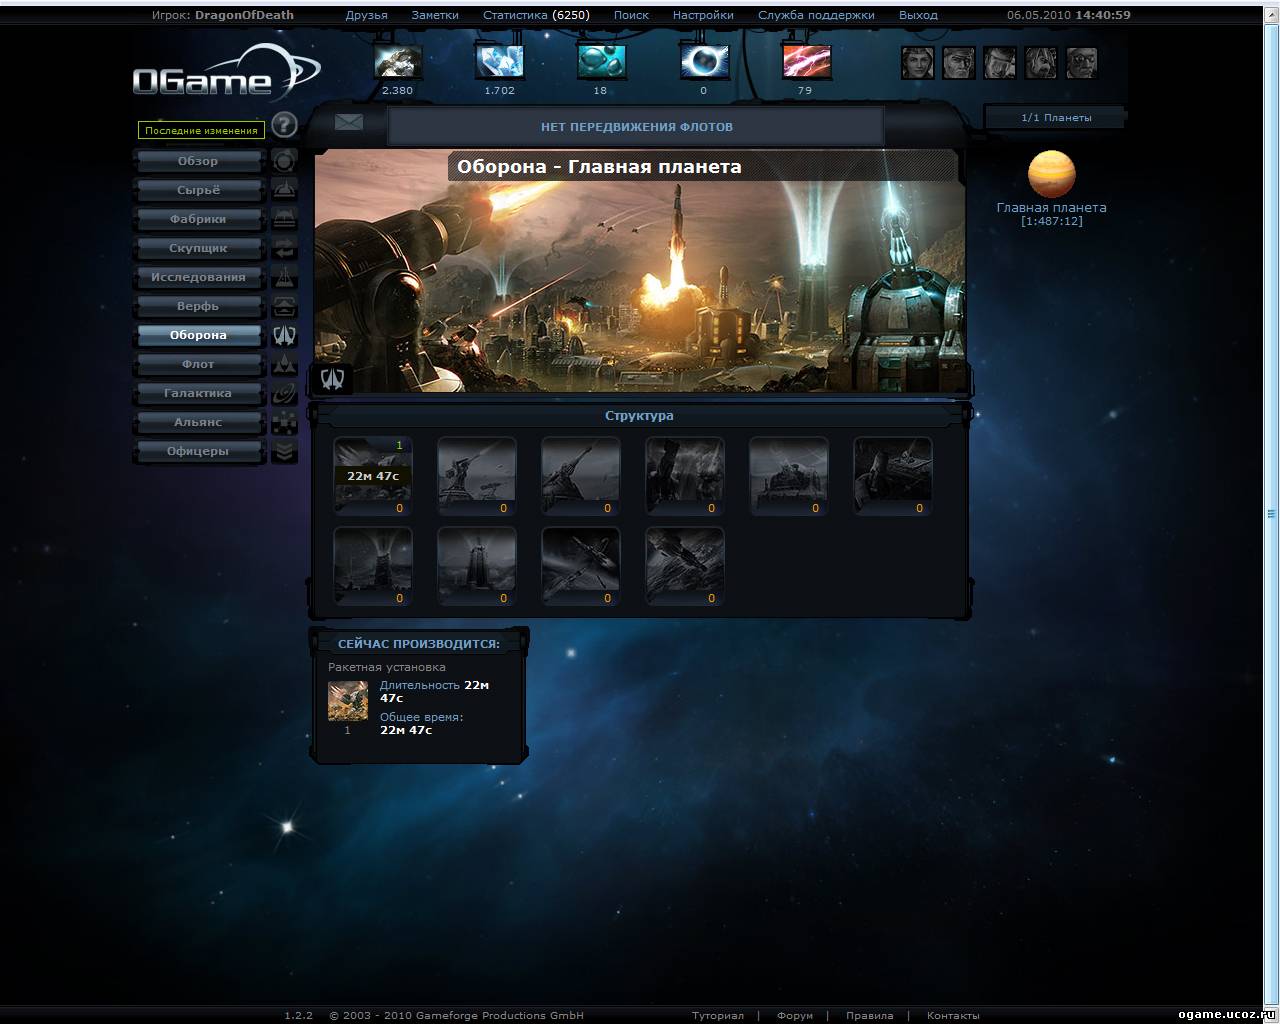Open the Geologist officer portrait
This screenshot has width=1280, height=1024.
(x=1040, y=63)
